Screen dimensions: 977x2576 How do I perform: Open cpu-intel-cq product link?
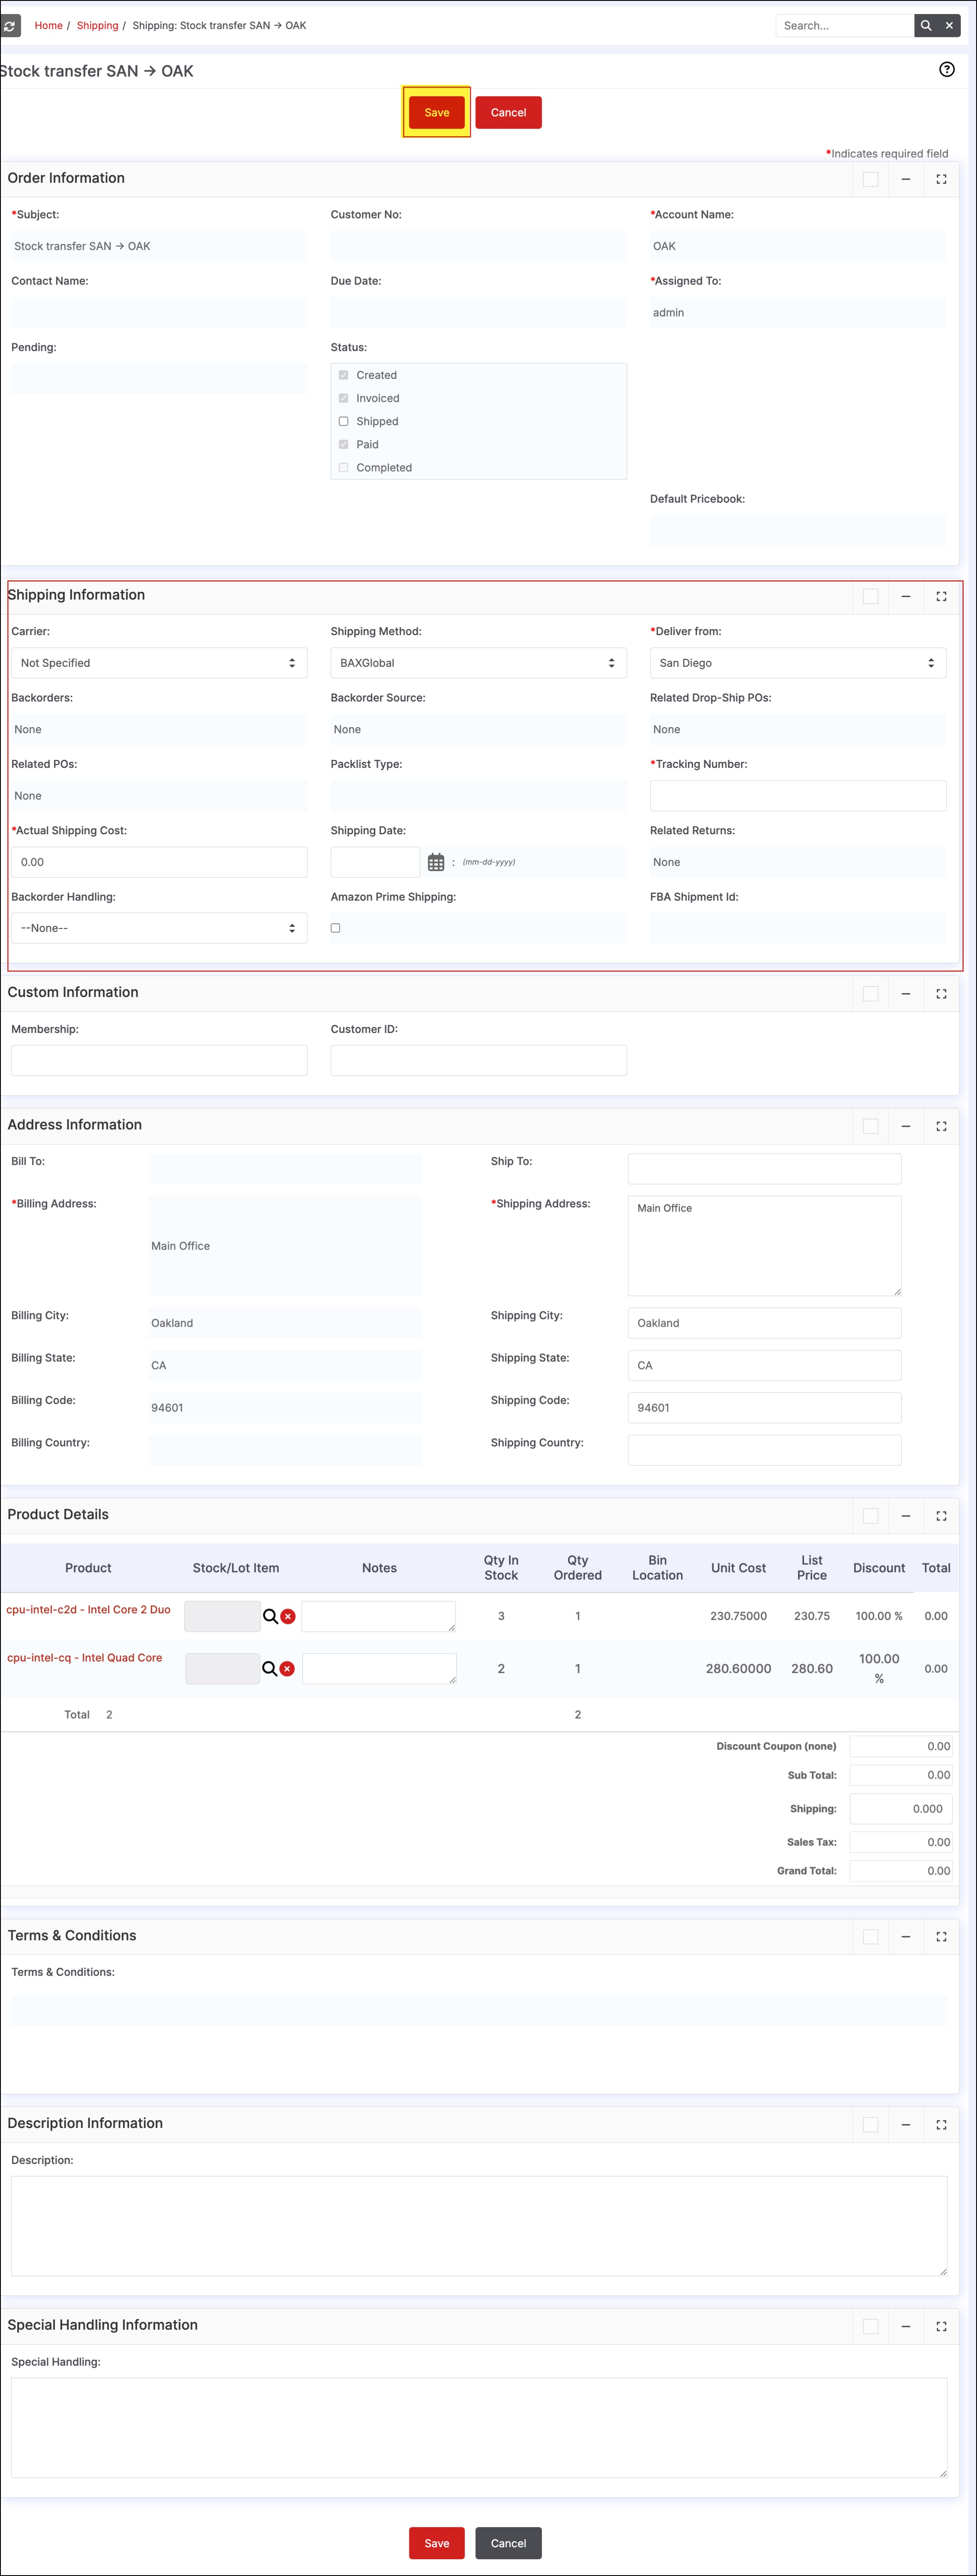tap(84, 1657)
